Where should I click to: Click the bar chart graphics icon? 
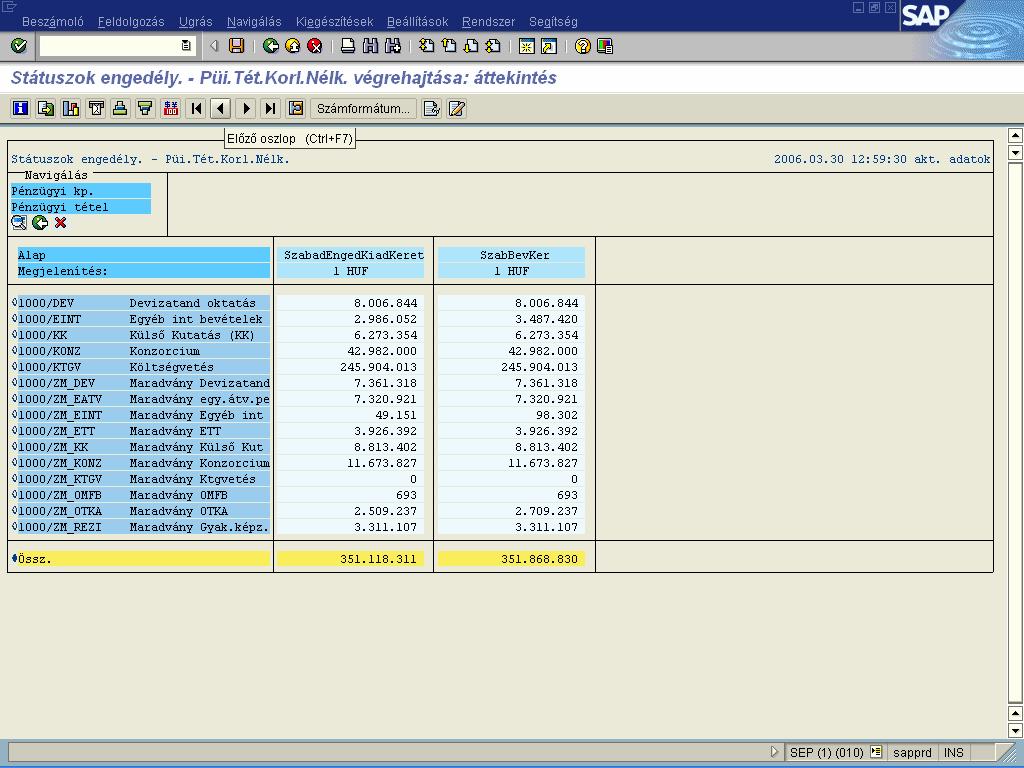(71, 108)
